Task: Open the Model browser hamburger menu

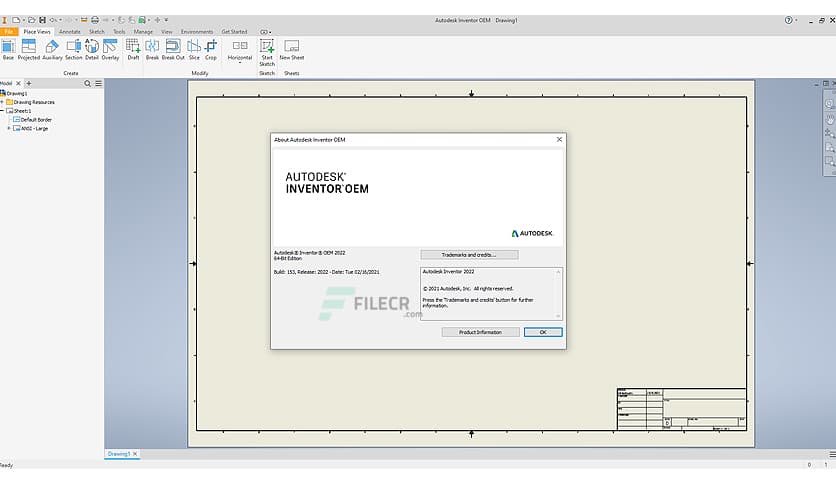Action: (99, 84)
